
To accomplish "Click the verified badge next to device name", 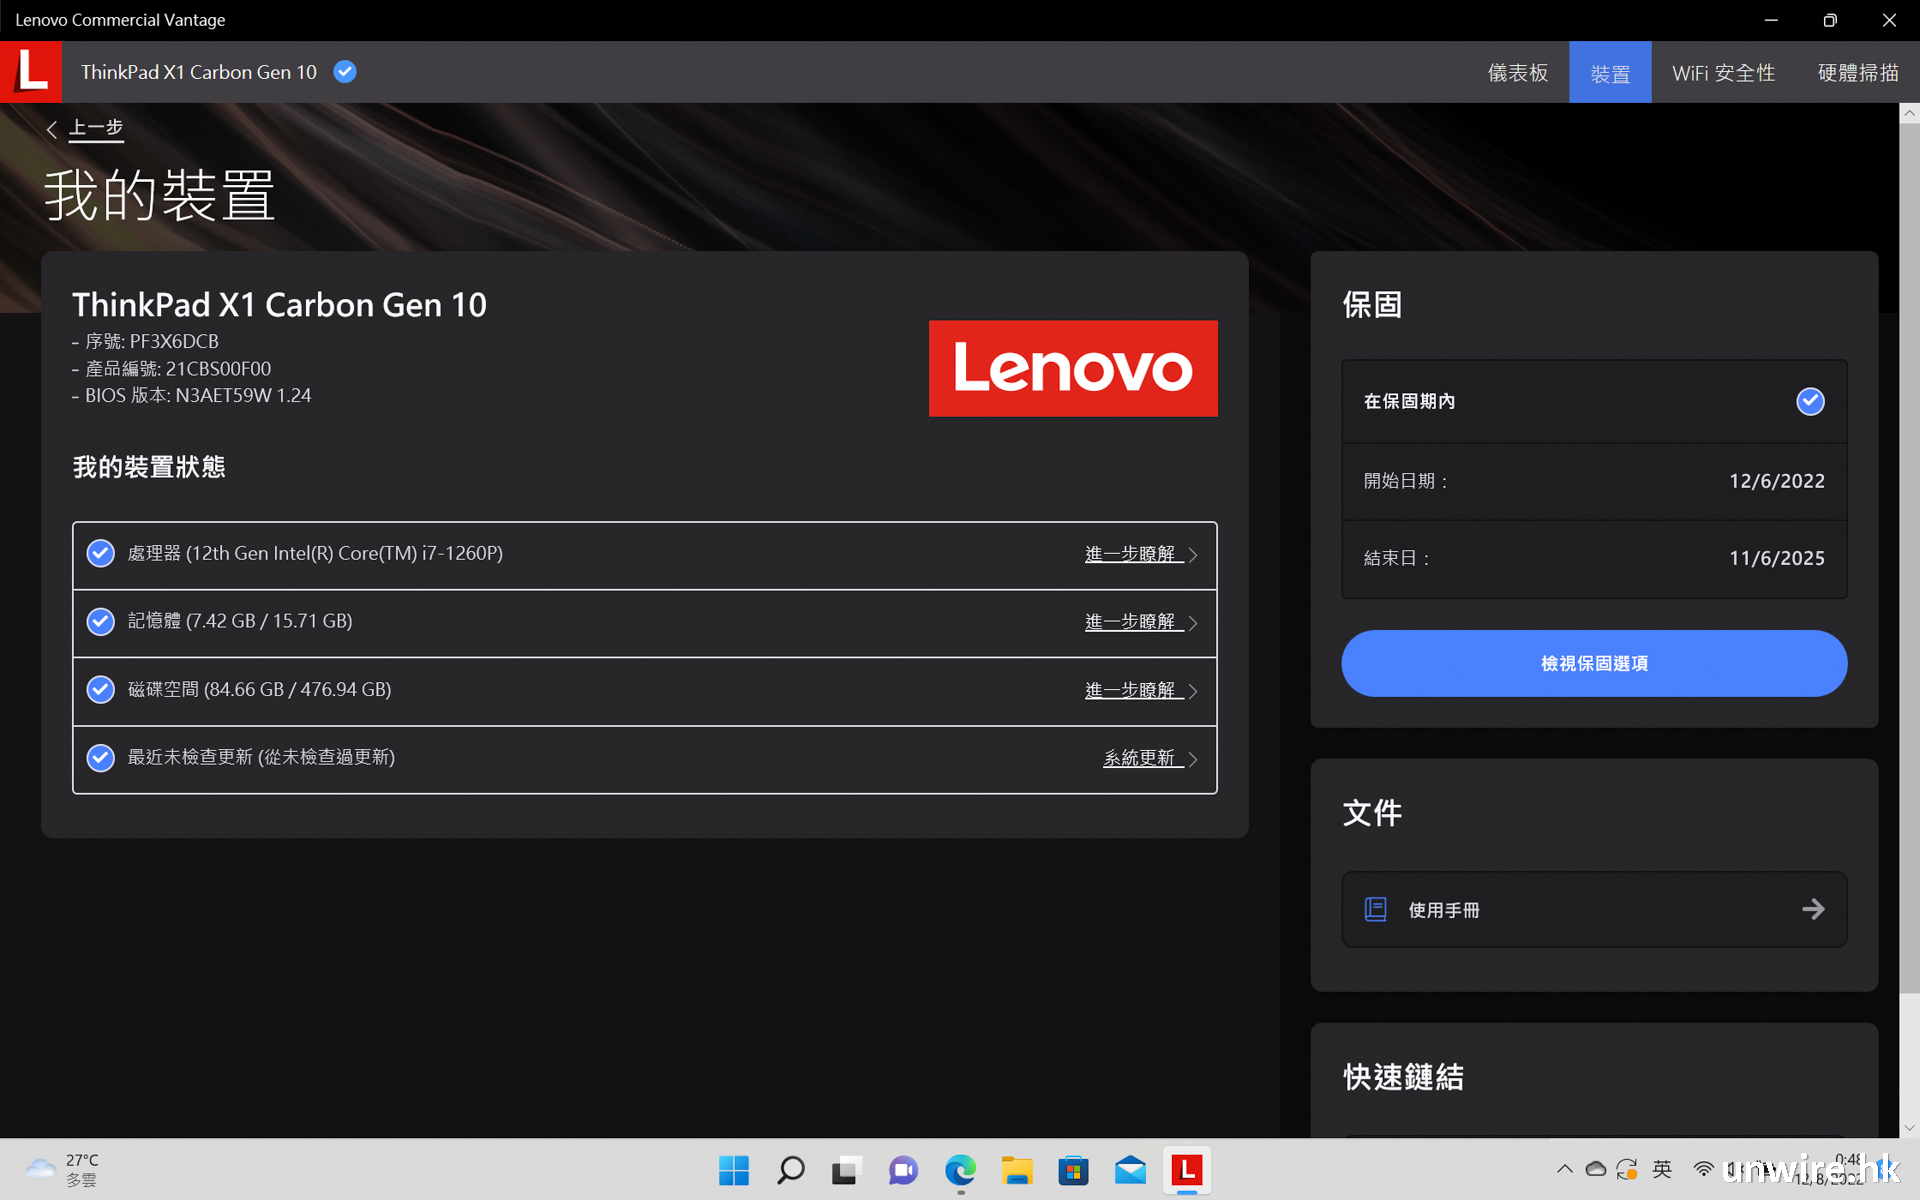I will [345, 72].
